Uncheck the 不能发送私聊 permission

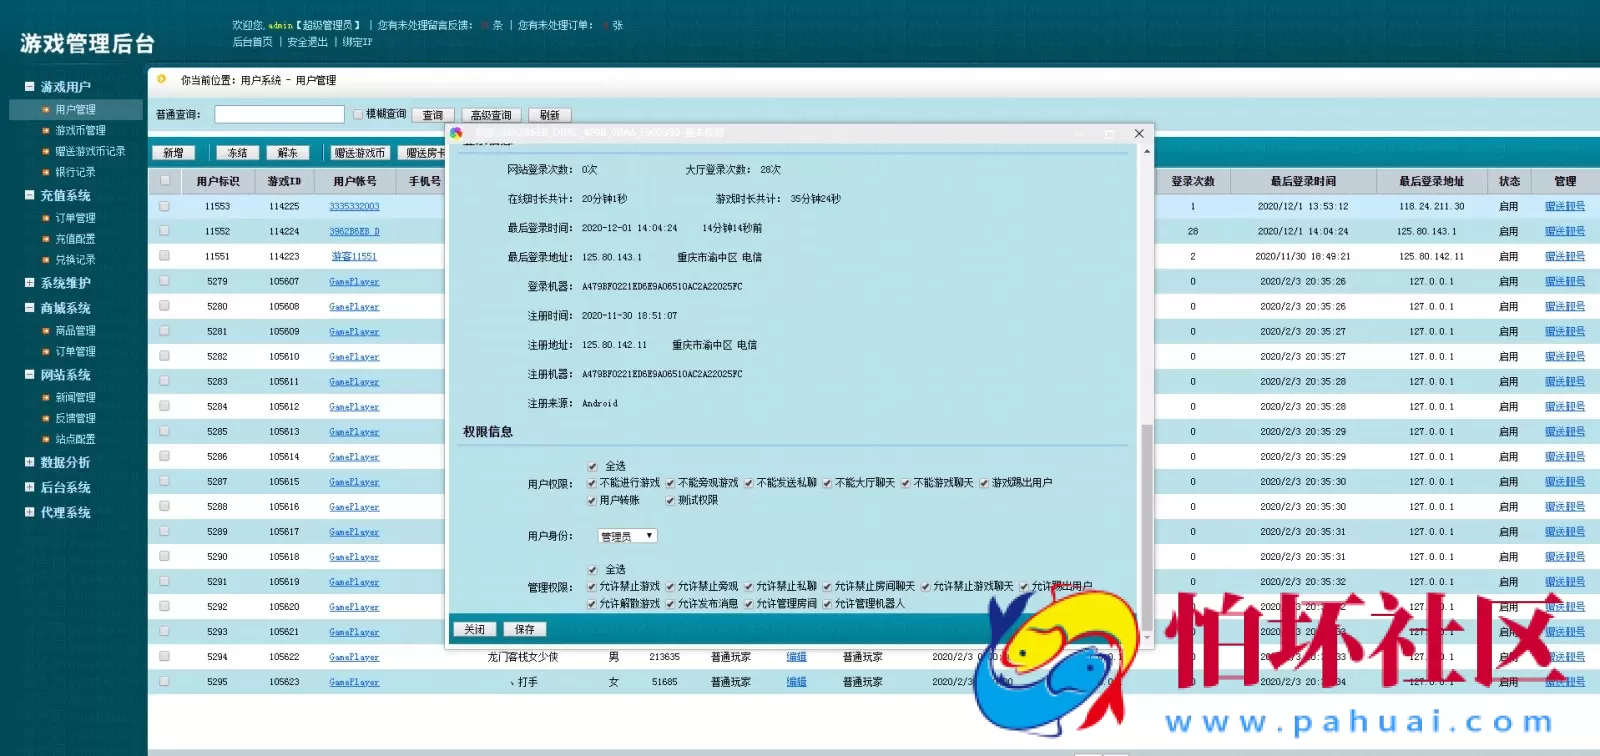coord(748,483)
